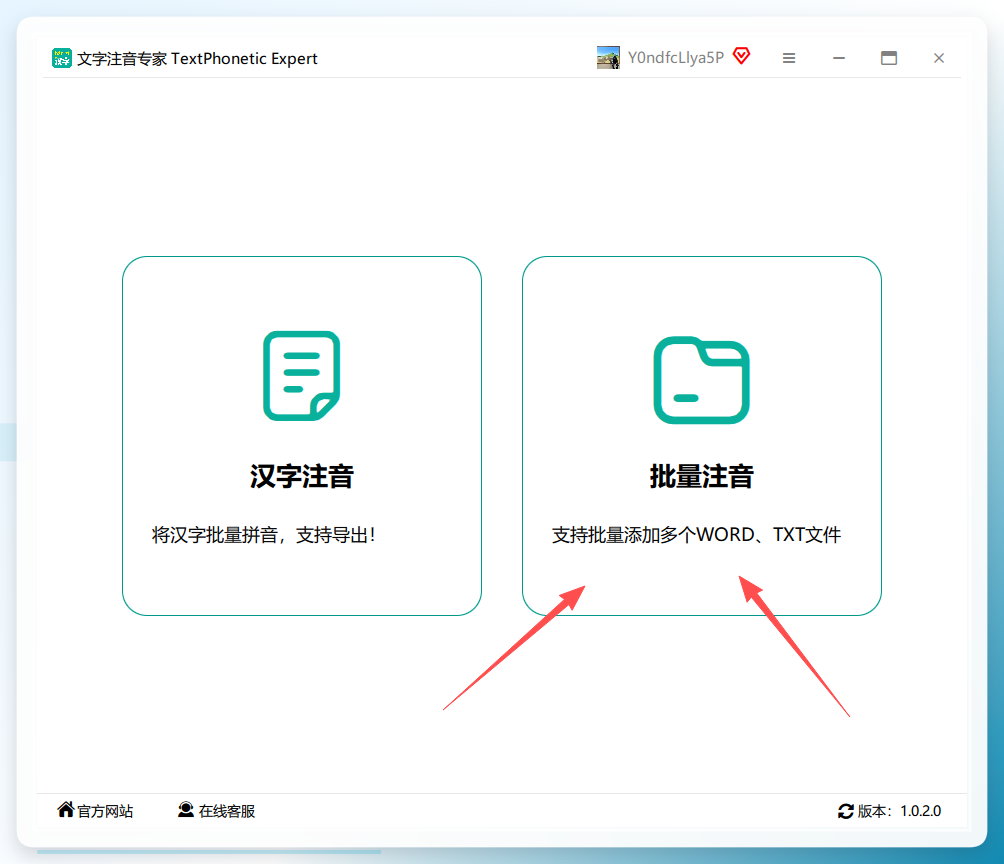Open the 官方网站 link

click(105, 811)
